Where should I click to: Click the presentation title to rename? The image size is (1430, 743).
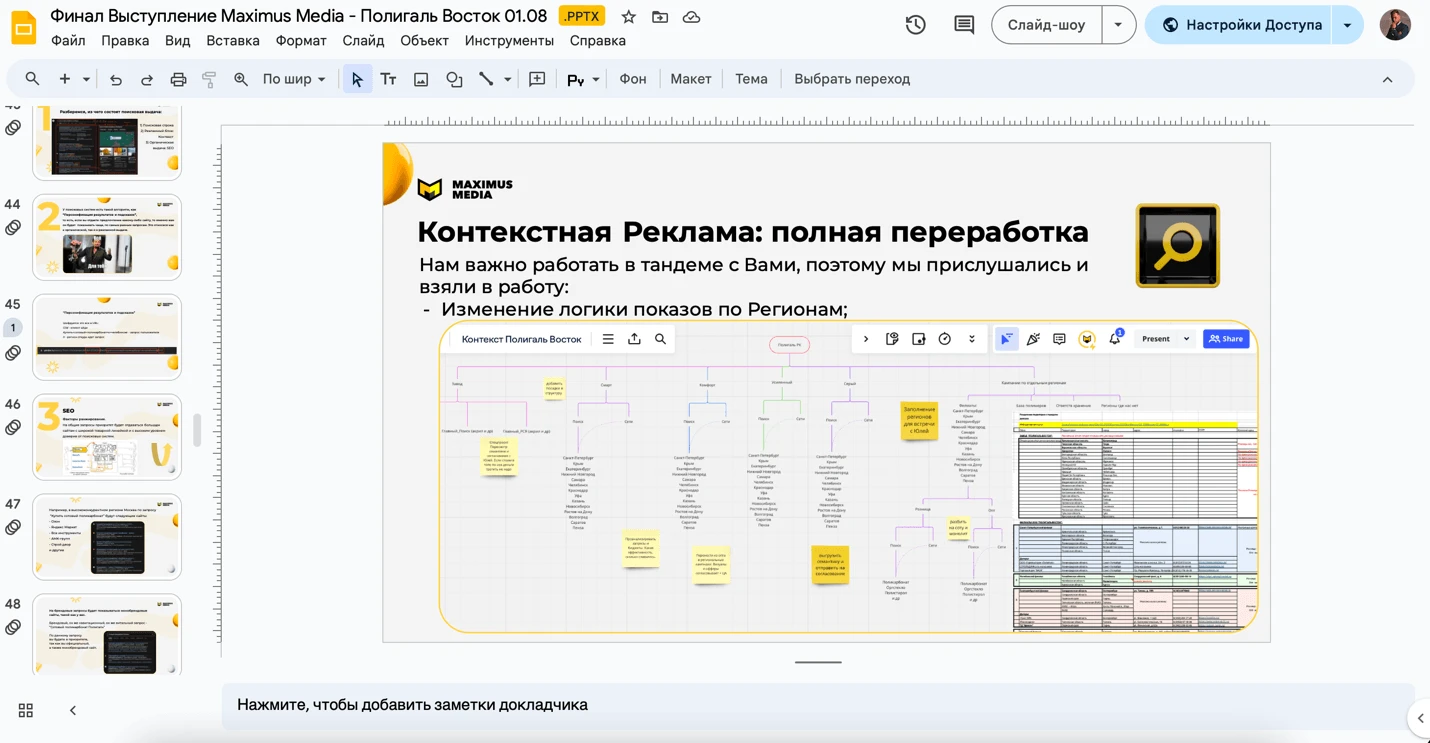click(299, 16)
